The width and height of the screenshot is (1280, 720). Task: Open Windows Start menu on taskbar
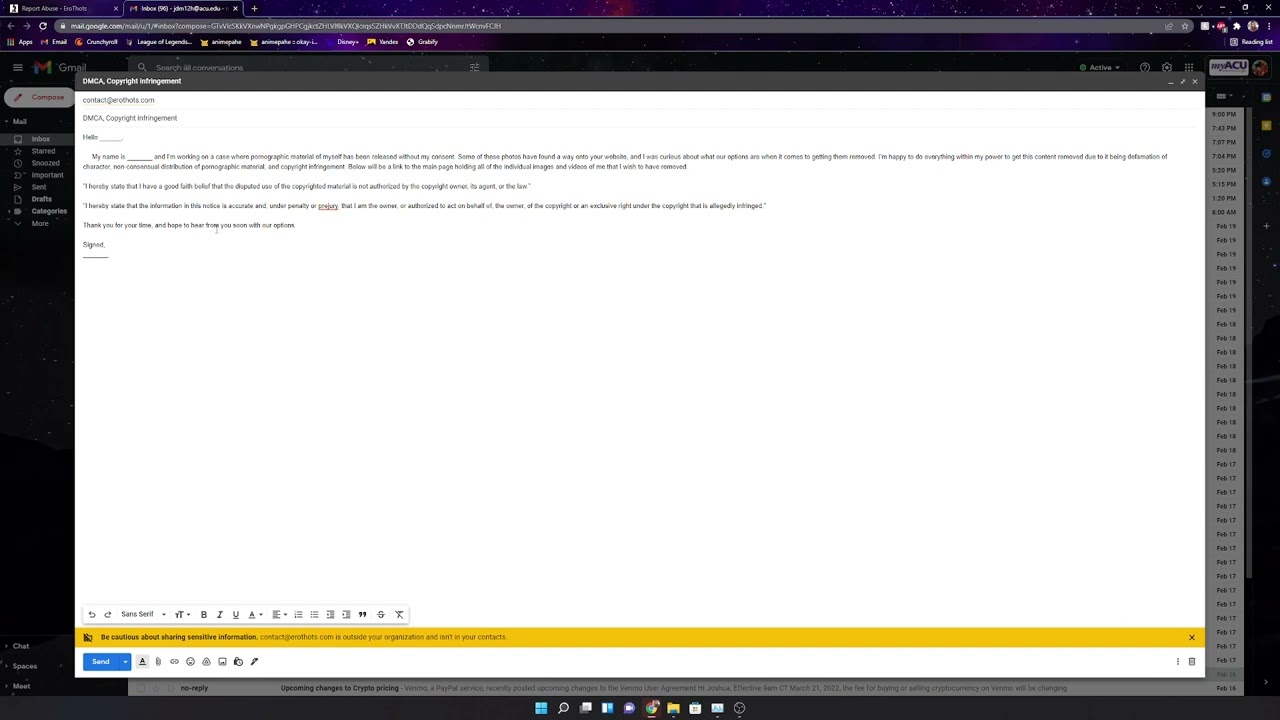click(x=541, y=708)
